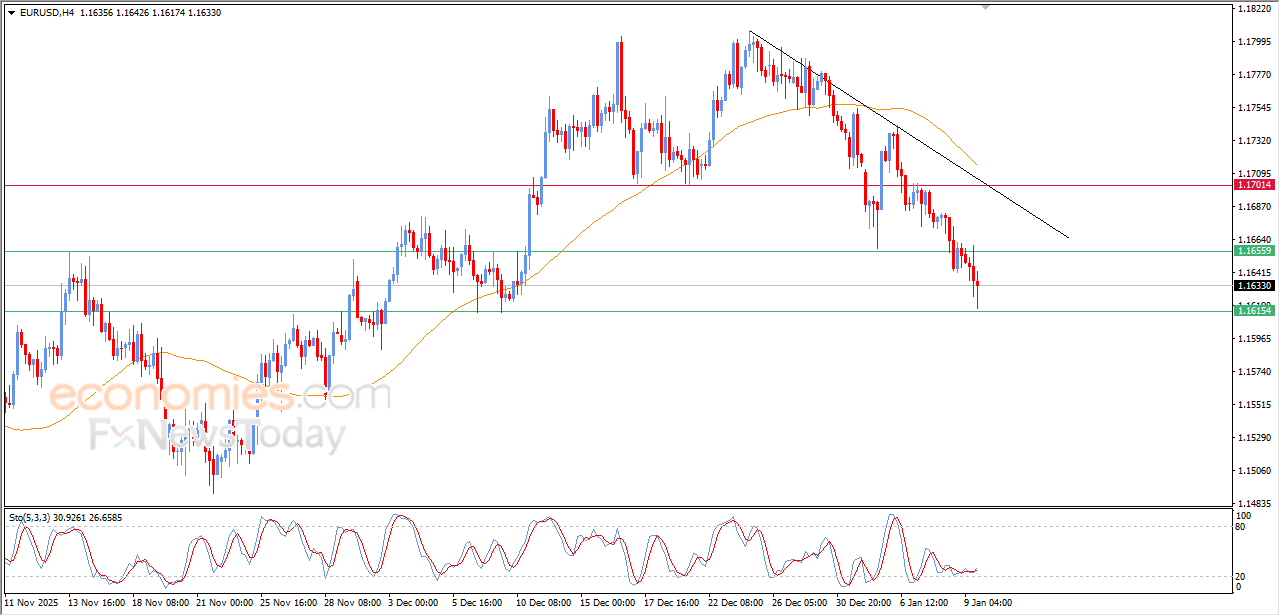The image size is (1280, 616).
Task: Click the open price 1.16356 in header
Action: point(98,13)
